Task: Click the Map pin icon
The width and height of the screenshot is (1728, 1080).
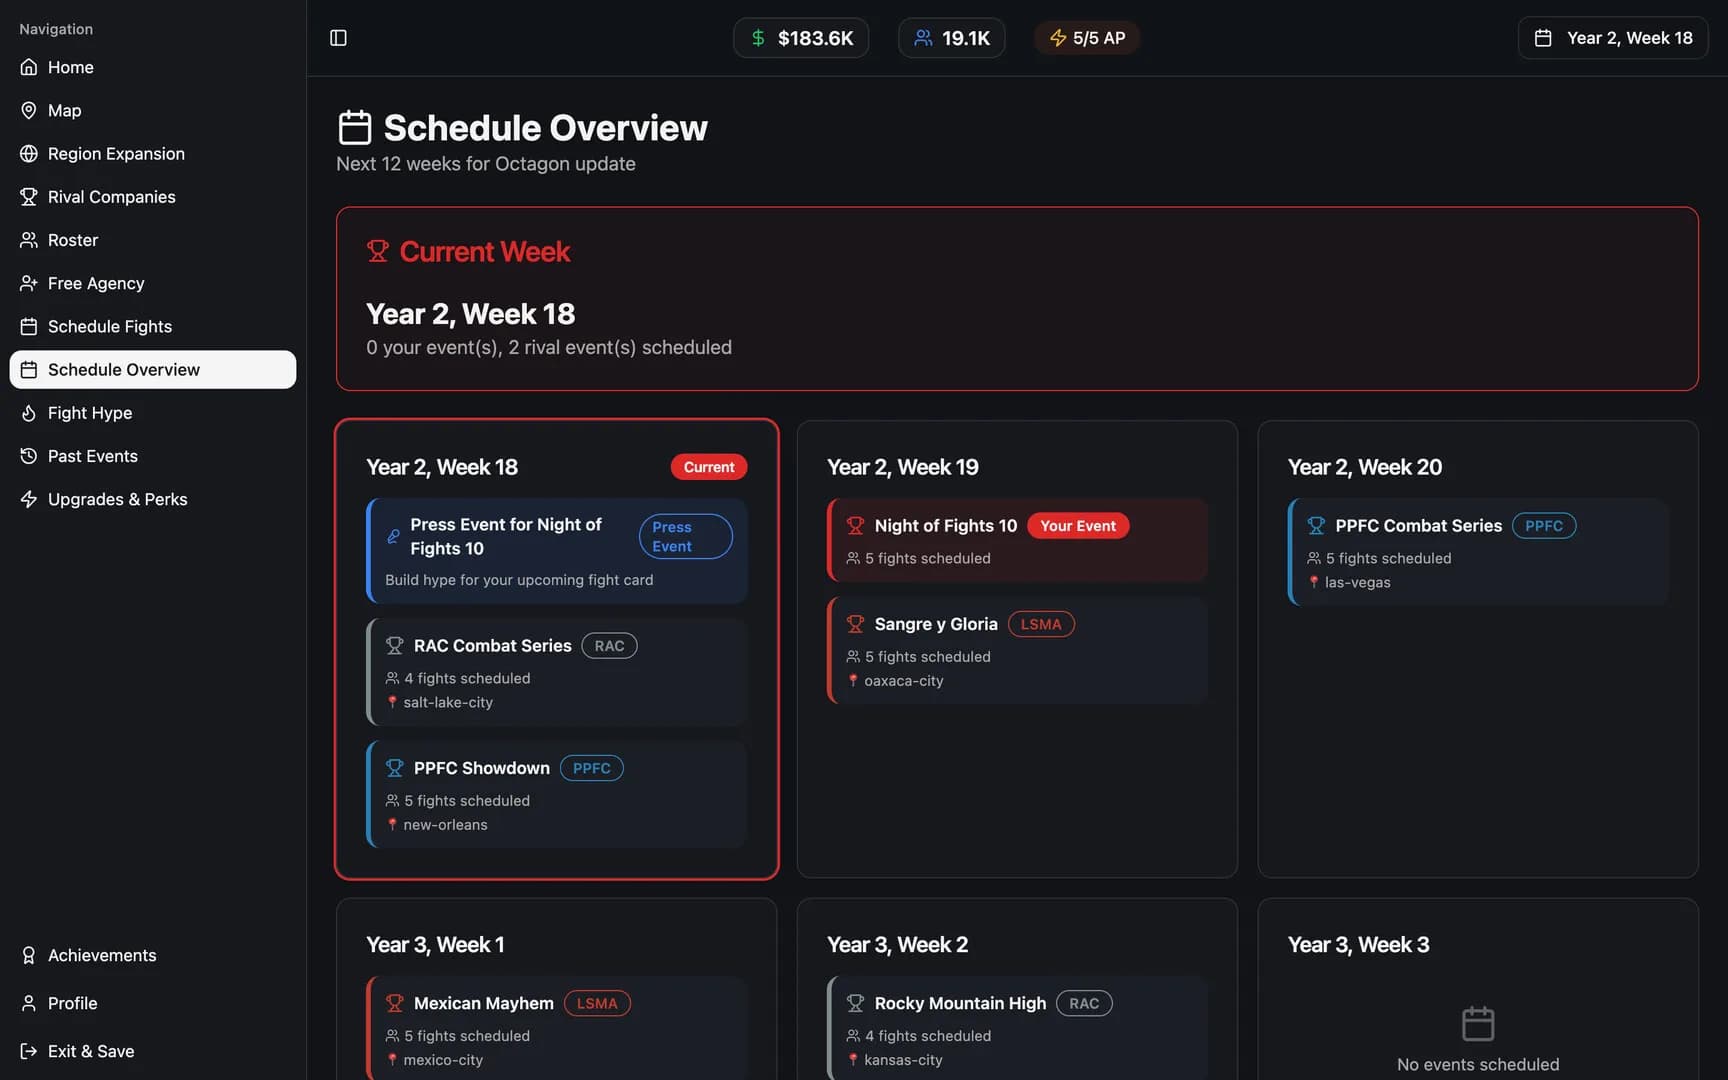Action: tap(29, 110)
